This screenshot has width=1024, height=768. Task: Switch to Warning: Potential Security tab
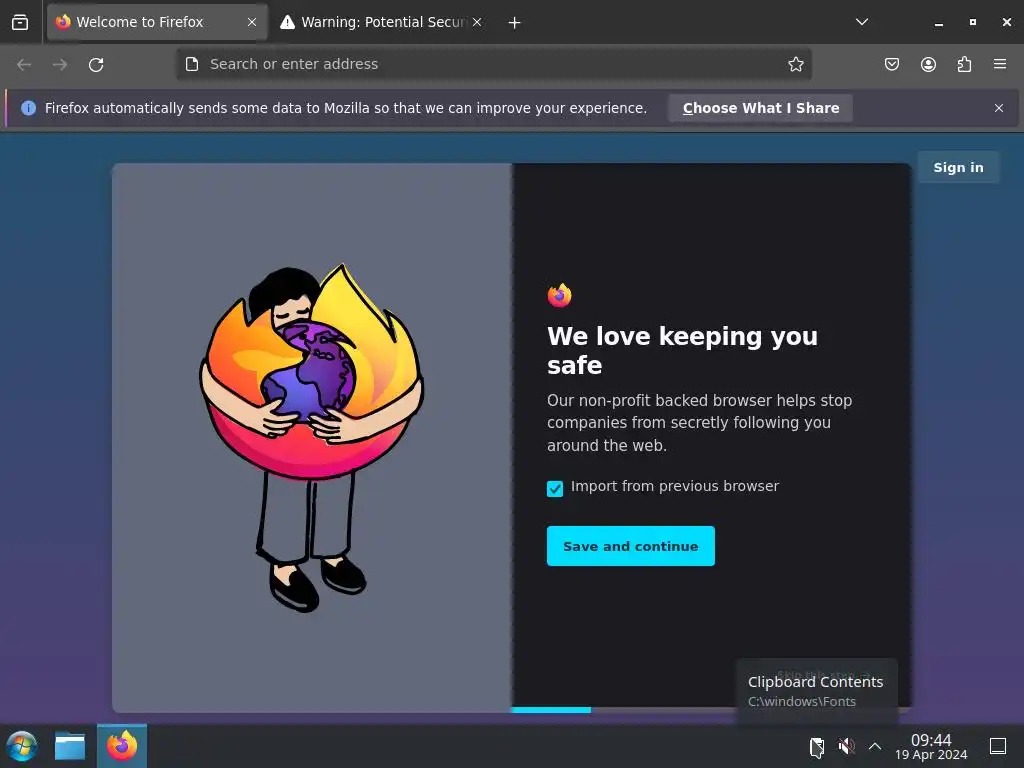tap(382, 22)
